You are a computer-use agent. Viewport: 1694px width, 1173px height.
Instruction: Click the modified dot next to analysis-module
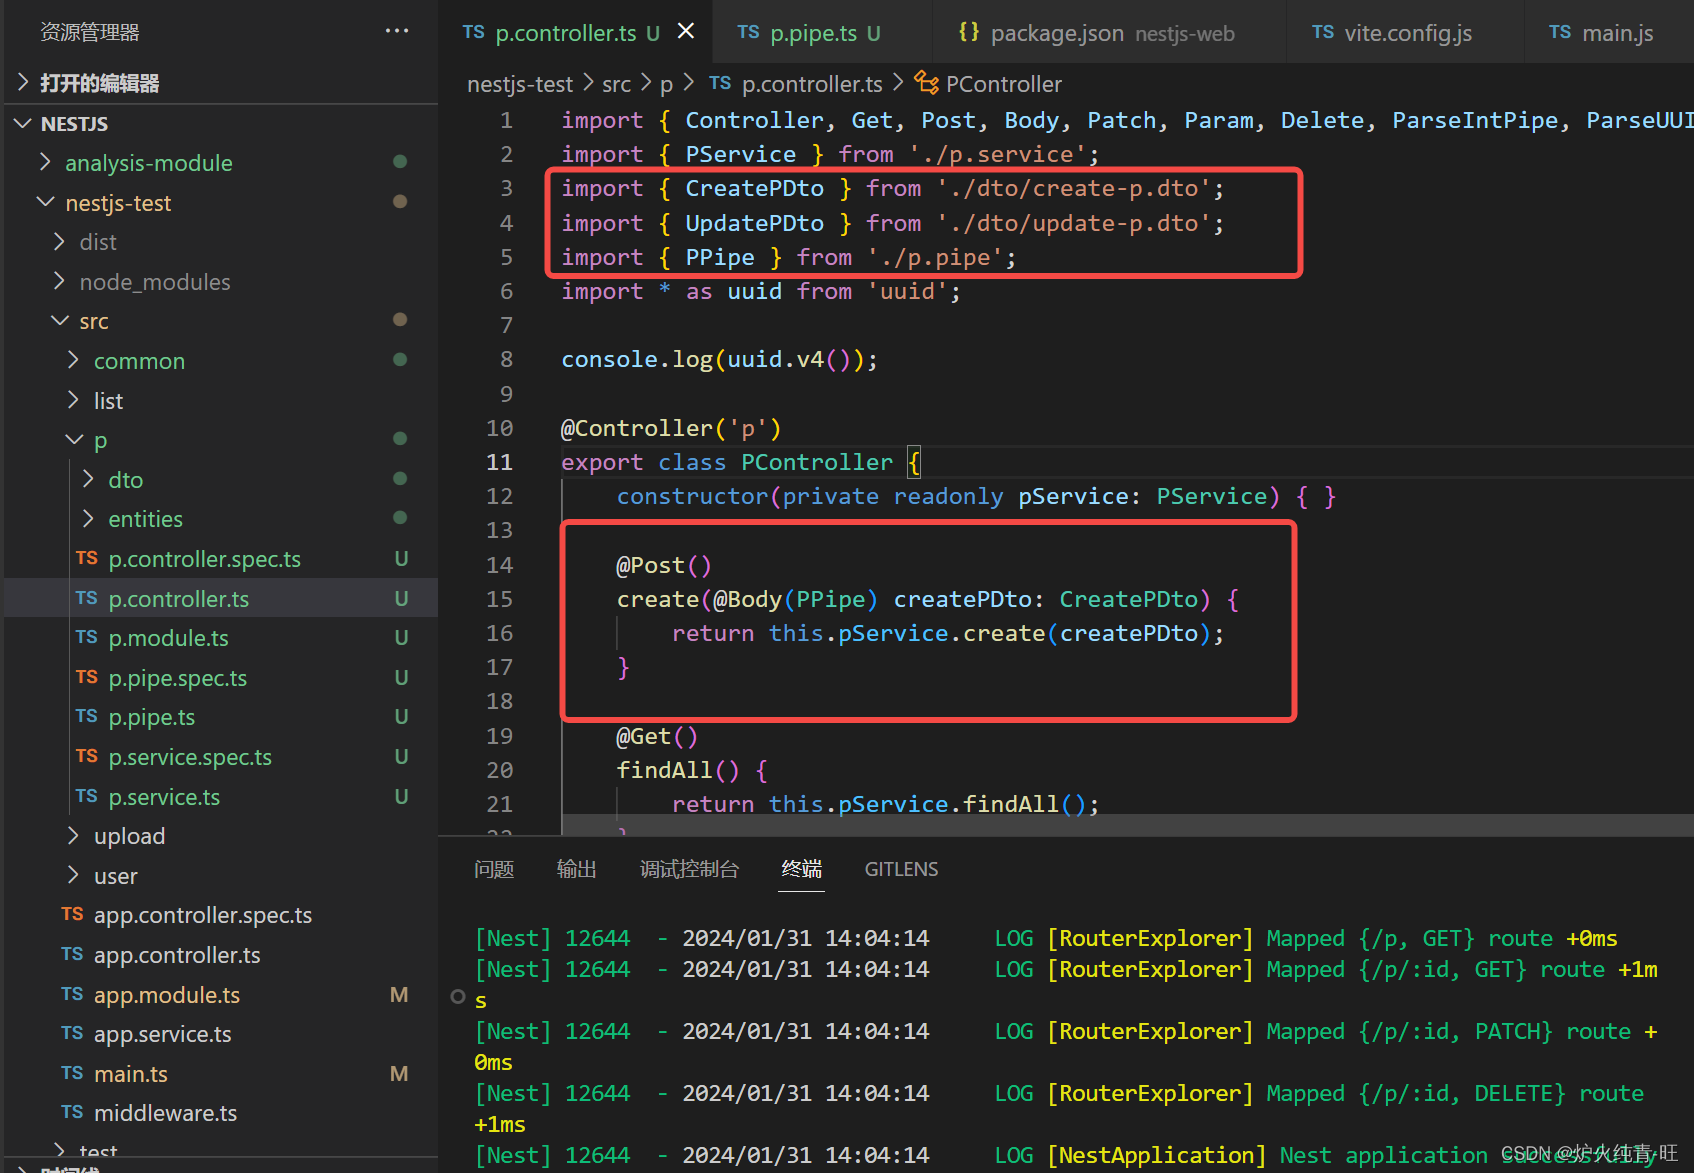399,161
